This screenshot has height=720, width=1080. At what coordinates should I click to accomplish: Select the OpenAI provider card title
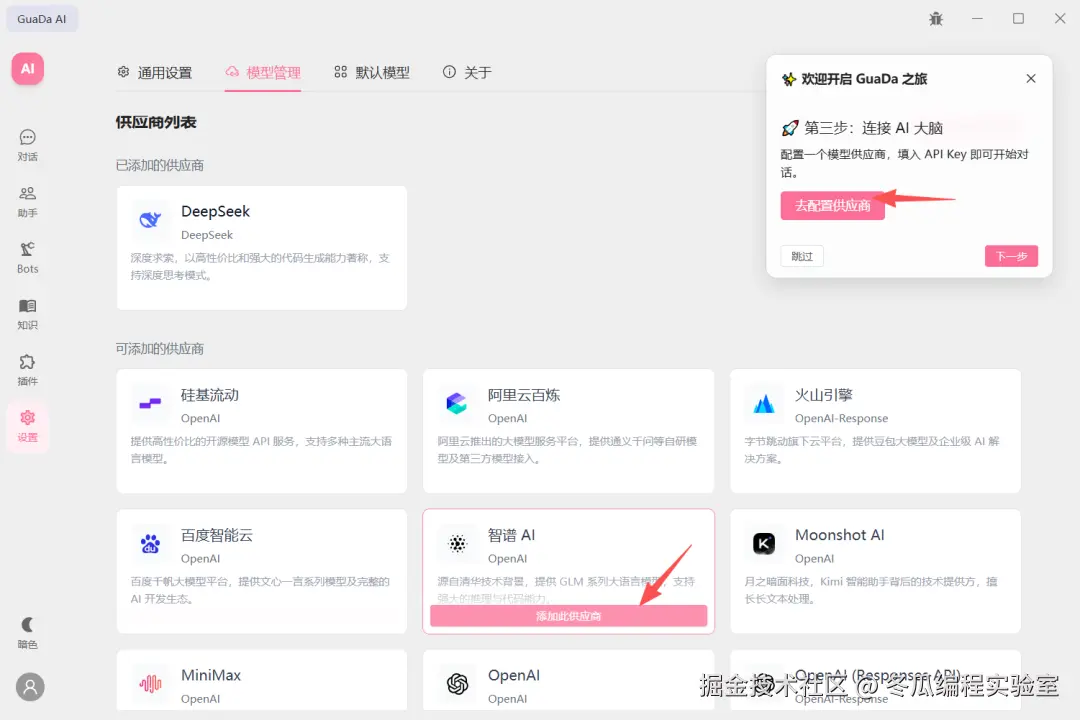tap(514, 675)
